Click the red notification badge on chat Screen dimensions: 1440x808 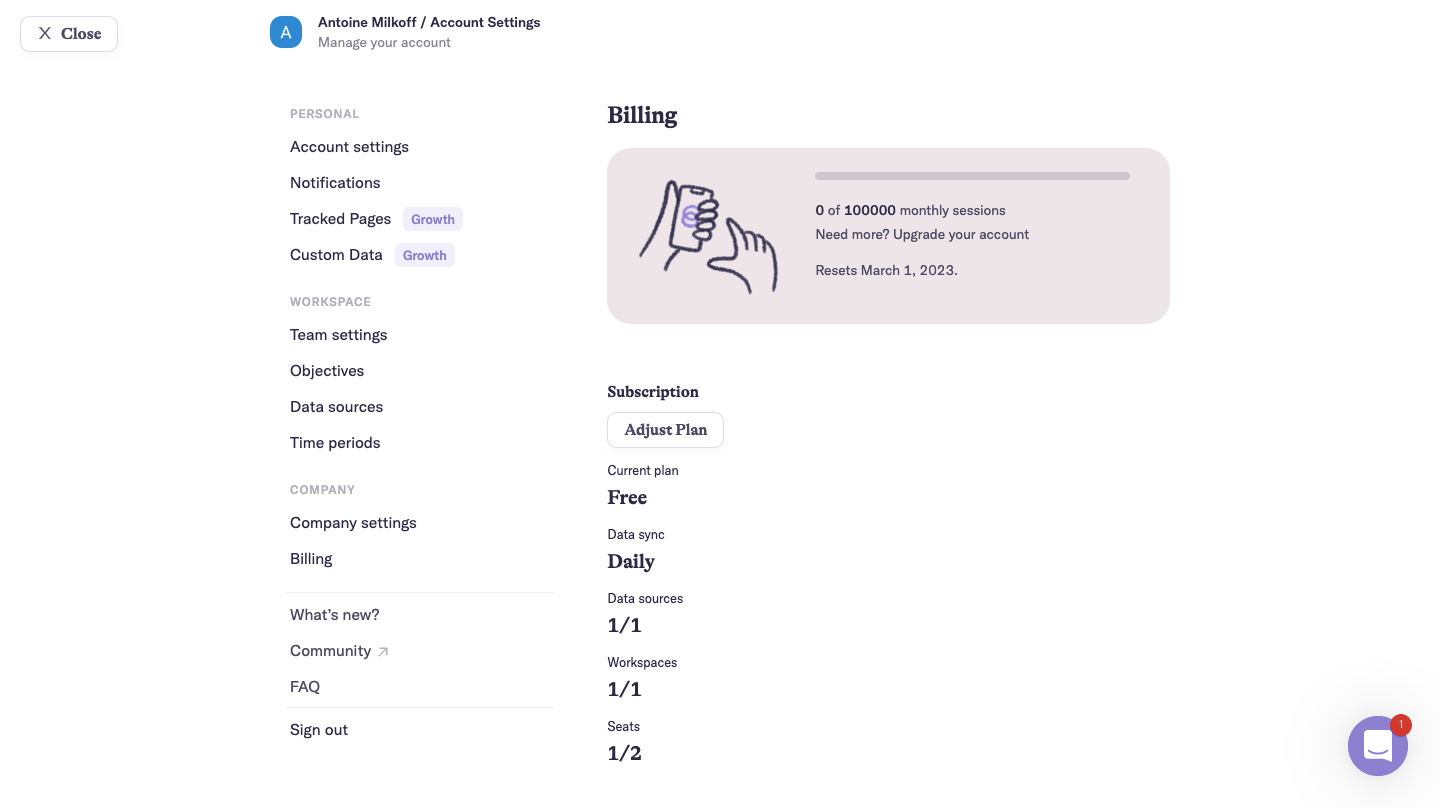pyautogui.click(x=1401, y=724)
